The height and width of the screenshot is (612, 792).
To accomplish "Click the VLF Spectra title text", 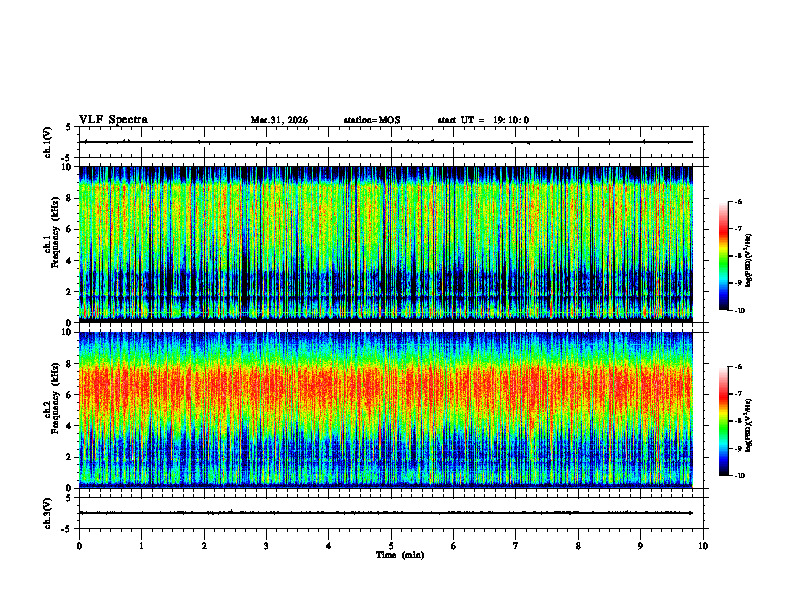I will [113, 120].
